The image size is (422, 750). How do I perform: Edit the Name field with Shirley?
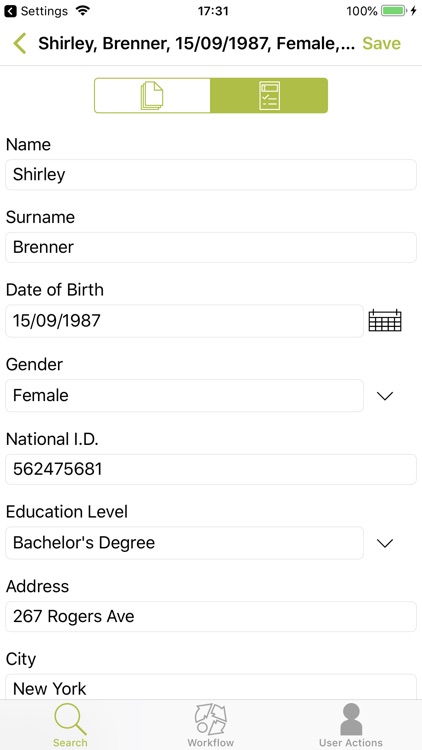[x=211, y=175]
